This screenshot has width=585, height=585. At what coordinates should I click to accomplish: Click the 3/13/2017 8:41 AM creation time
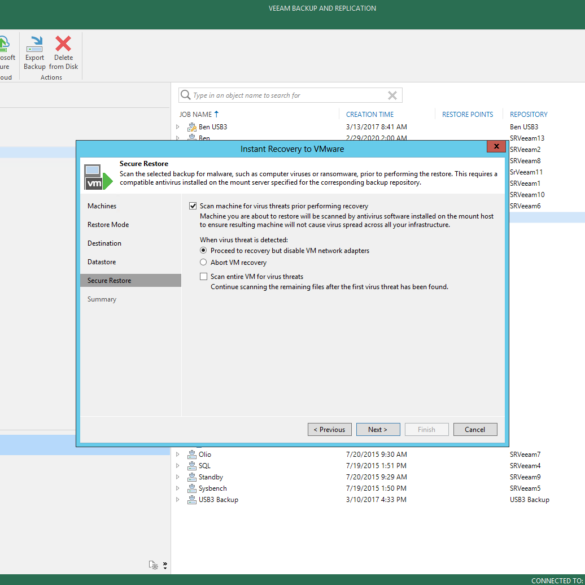[376, 127]
